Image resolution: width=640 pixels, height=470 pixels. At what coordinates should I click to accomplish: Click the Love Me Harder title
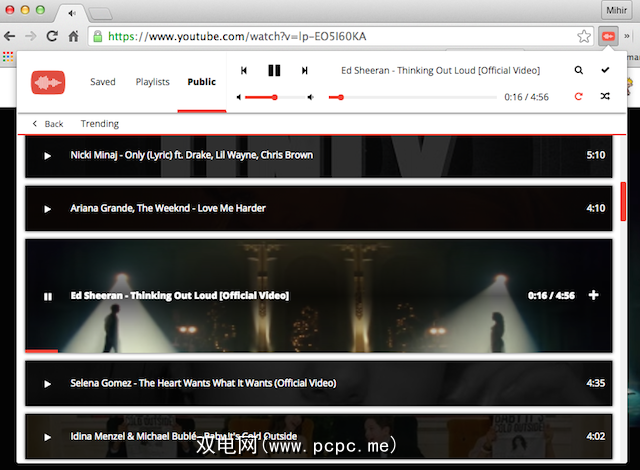168,208
